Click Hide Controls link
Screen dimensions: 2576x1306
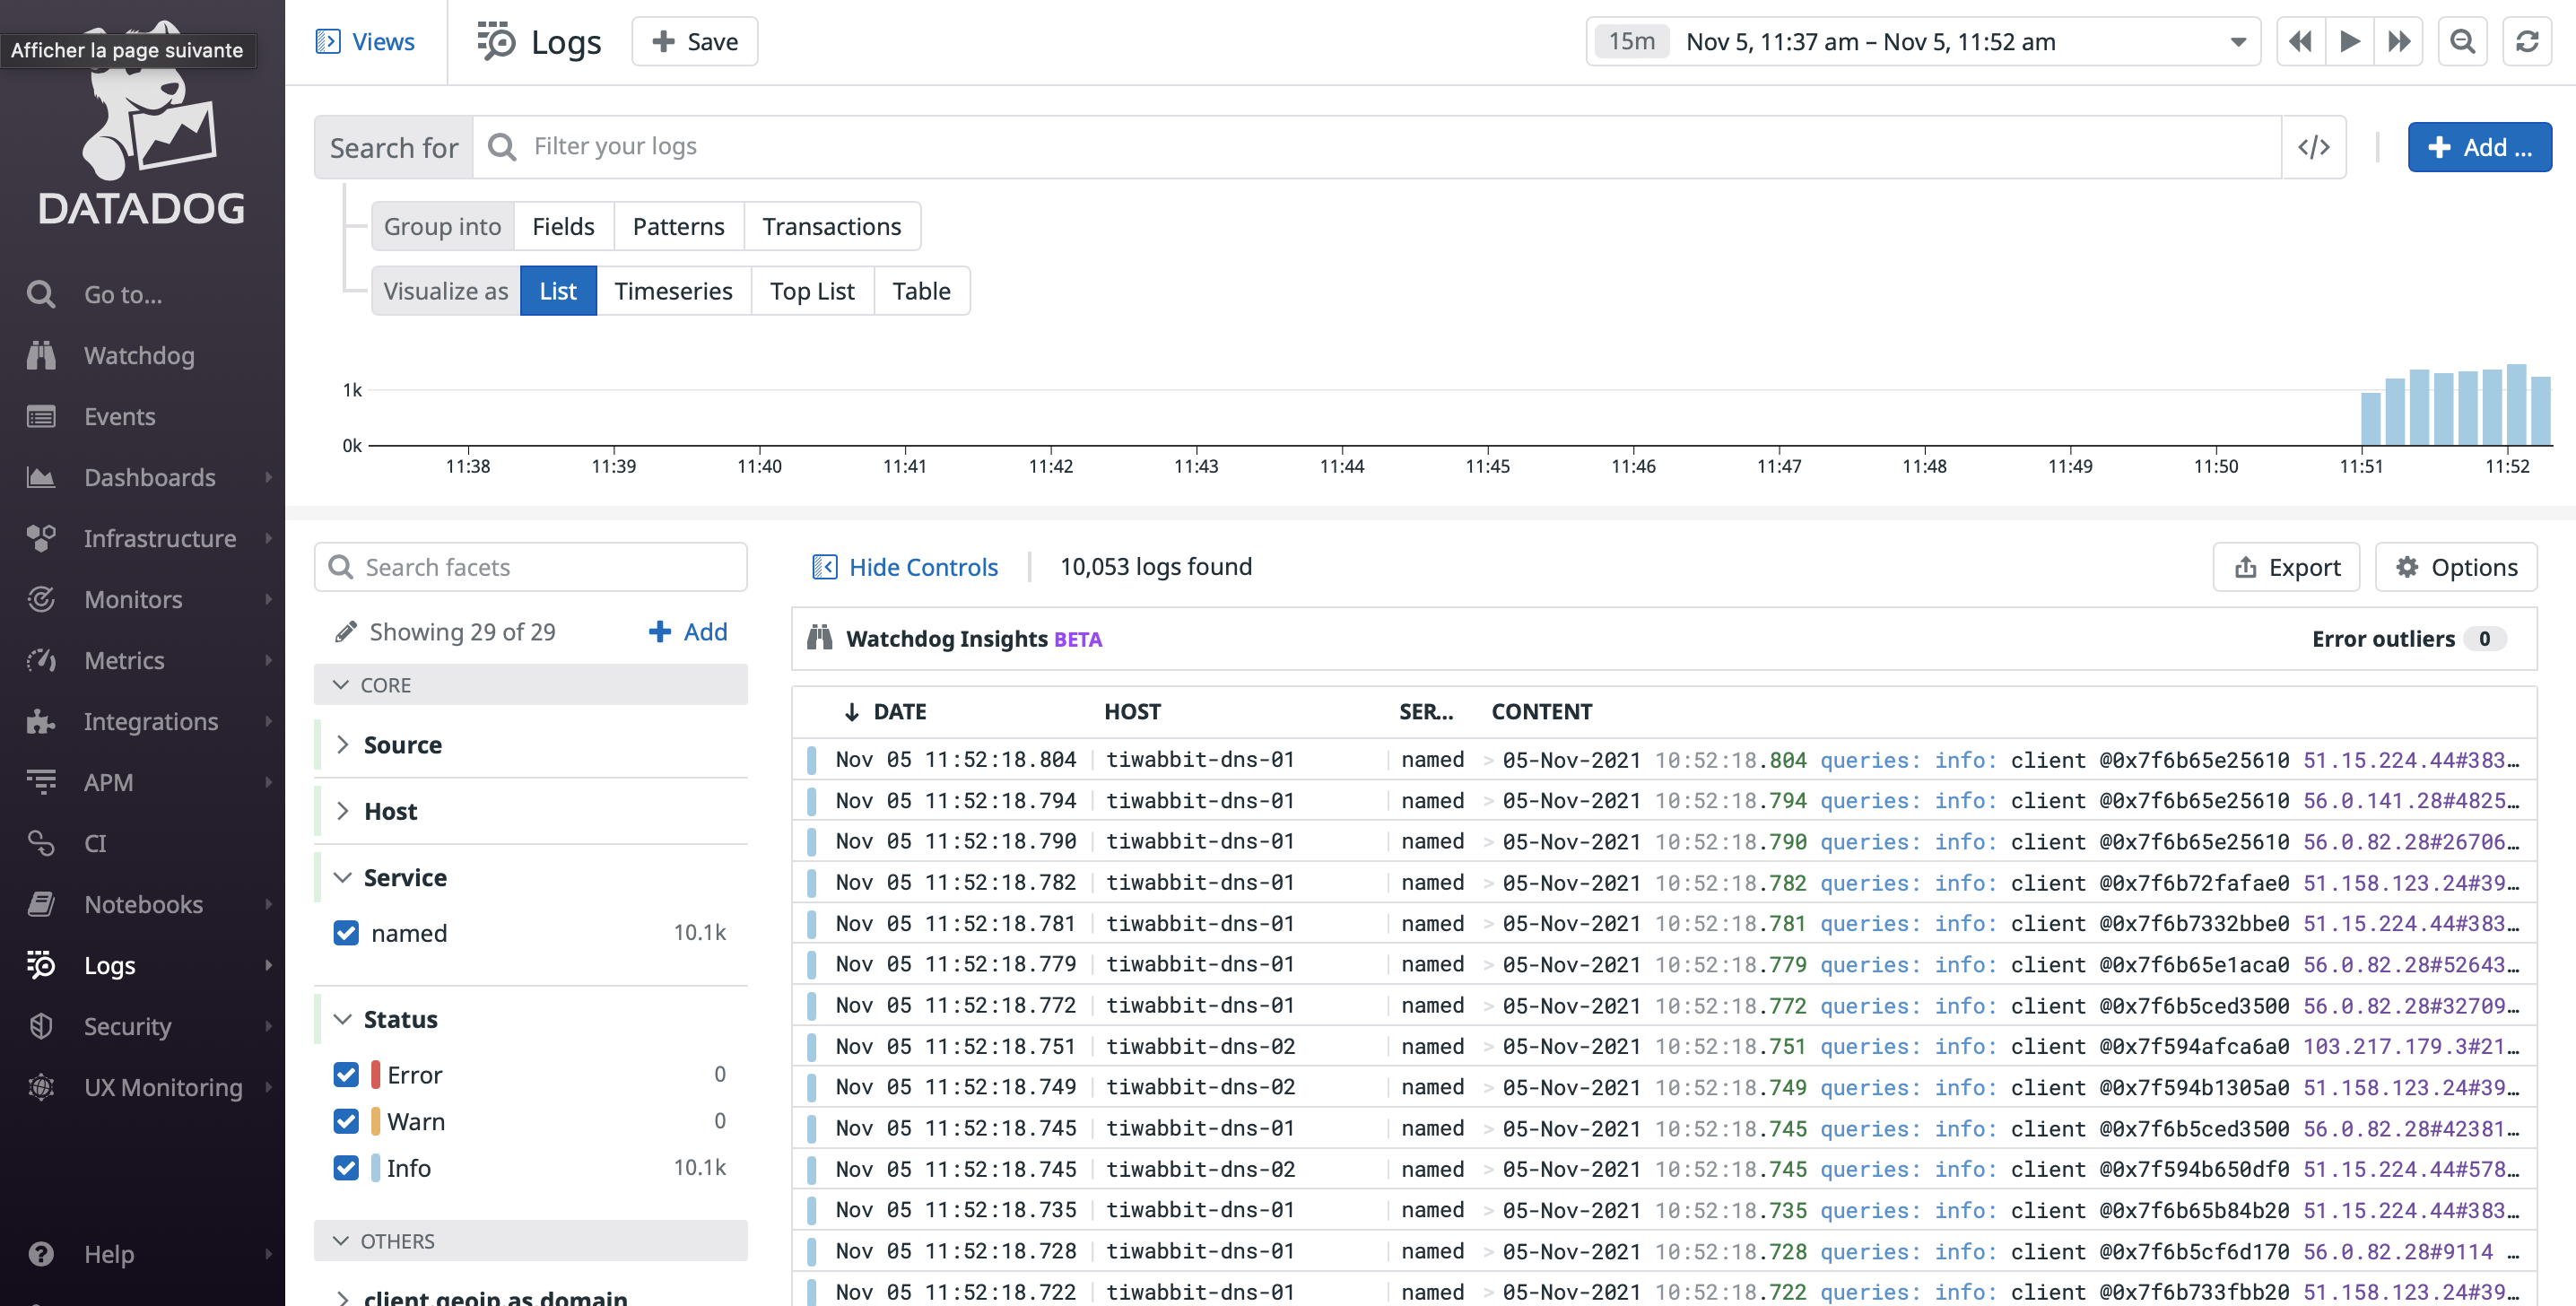[904, 567]
